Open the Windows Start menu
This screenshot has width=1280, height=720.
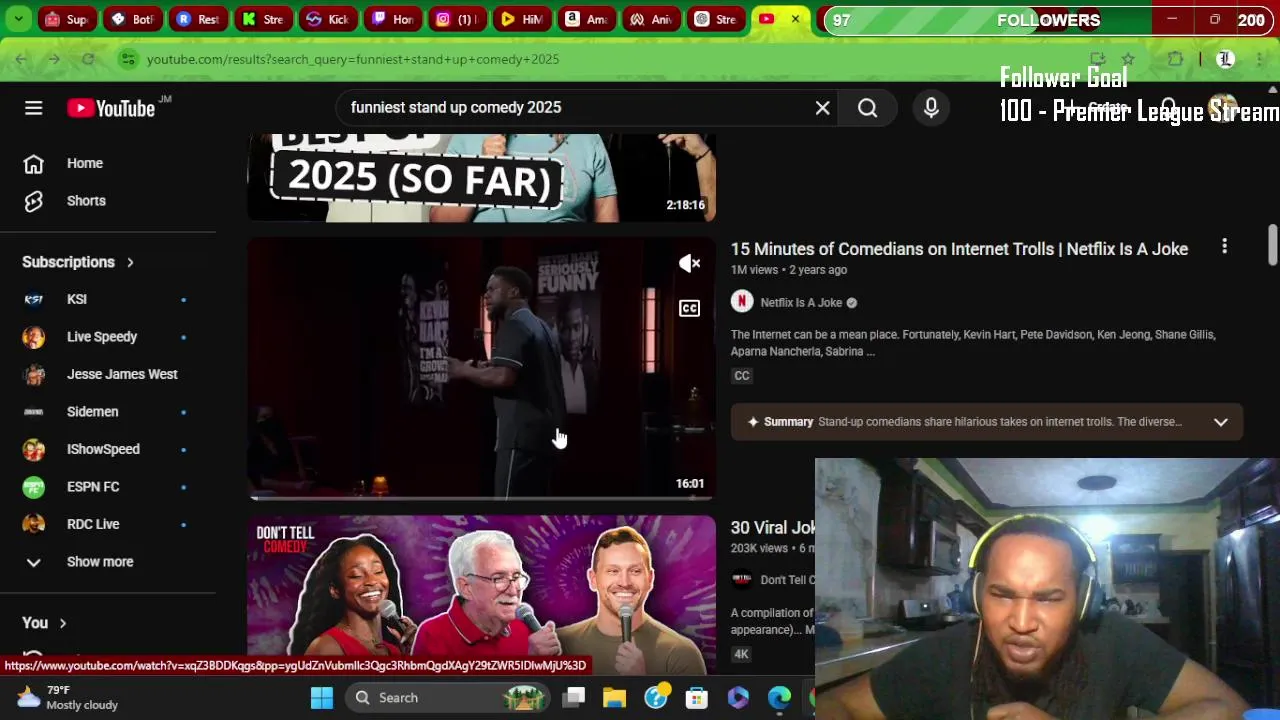click(x=322, y=698)
